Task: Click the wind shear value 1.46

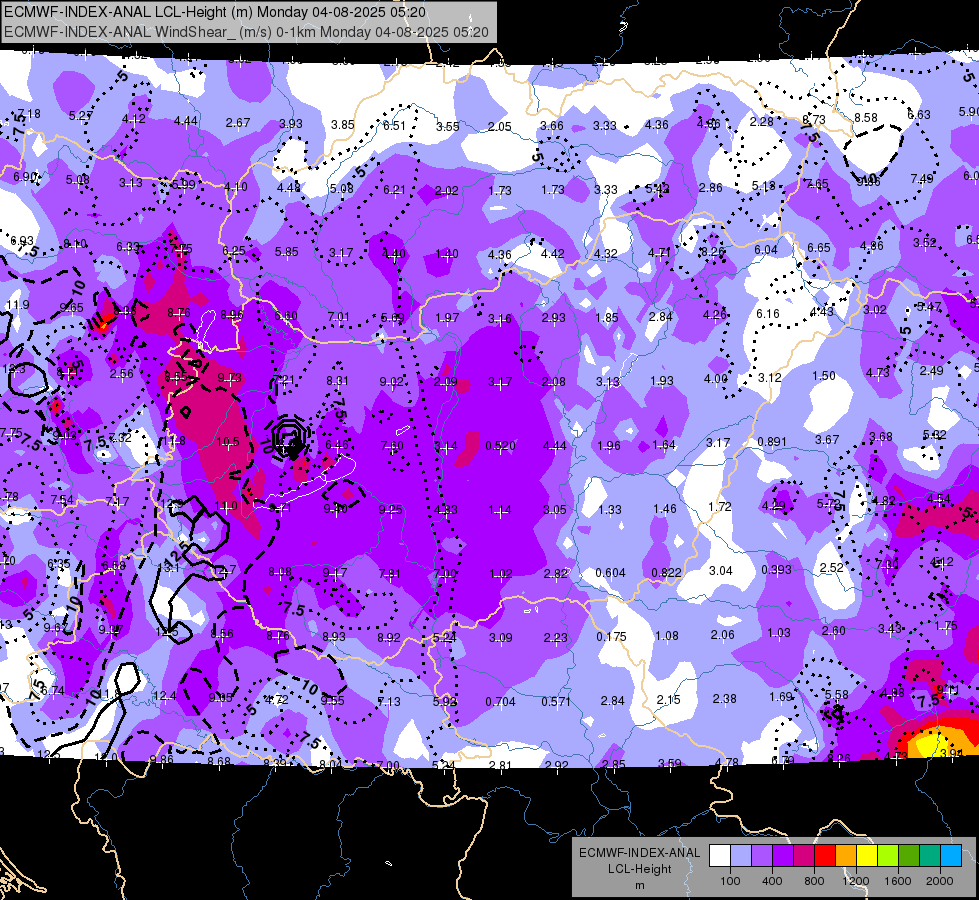Action: point(664,508)
